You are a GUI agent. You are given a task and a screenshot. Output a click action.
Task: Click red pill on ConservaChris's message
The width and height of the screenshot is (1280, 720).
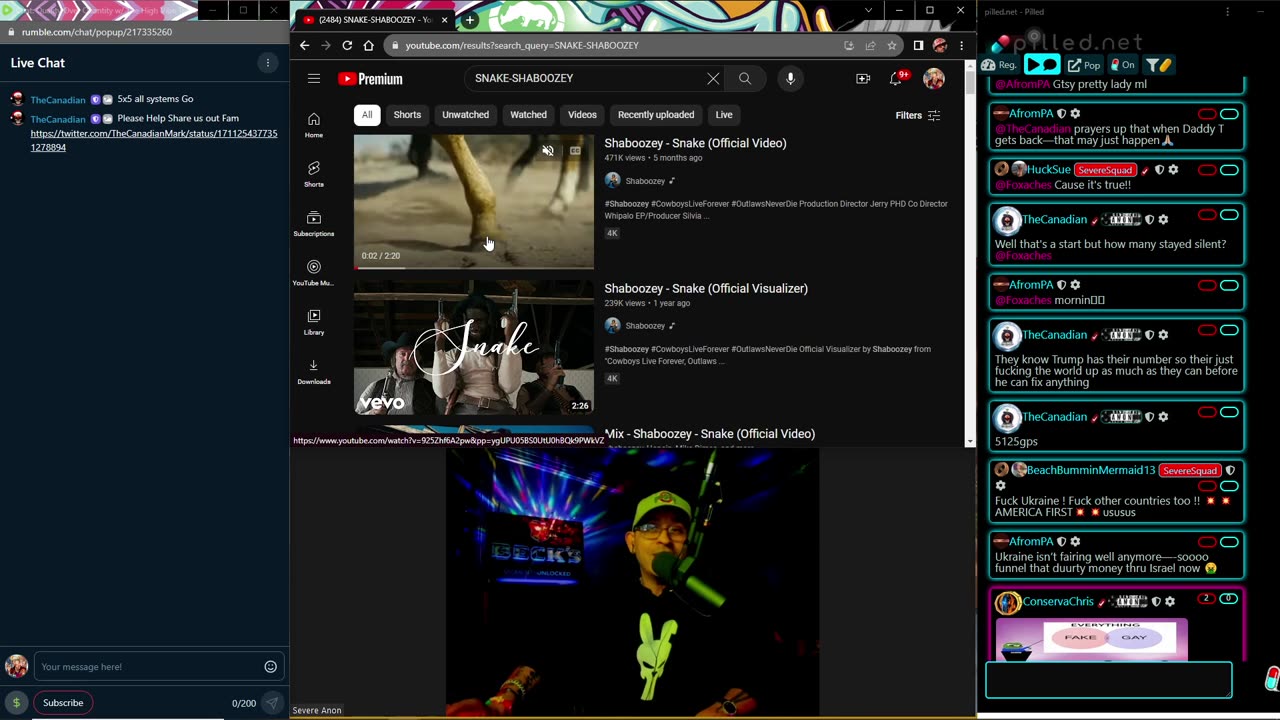1207,599
